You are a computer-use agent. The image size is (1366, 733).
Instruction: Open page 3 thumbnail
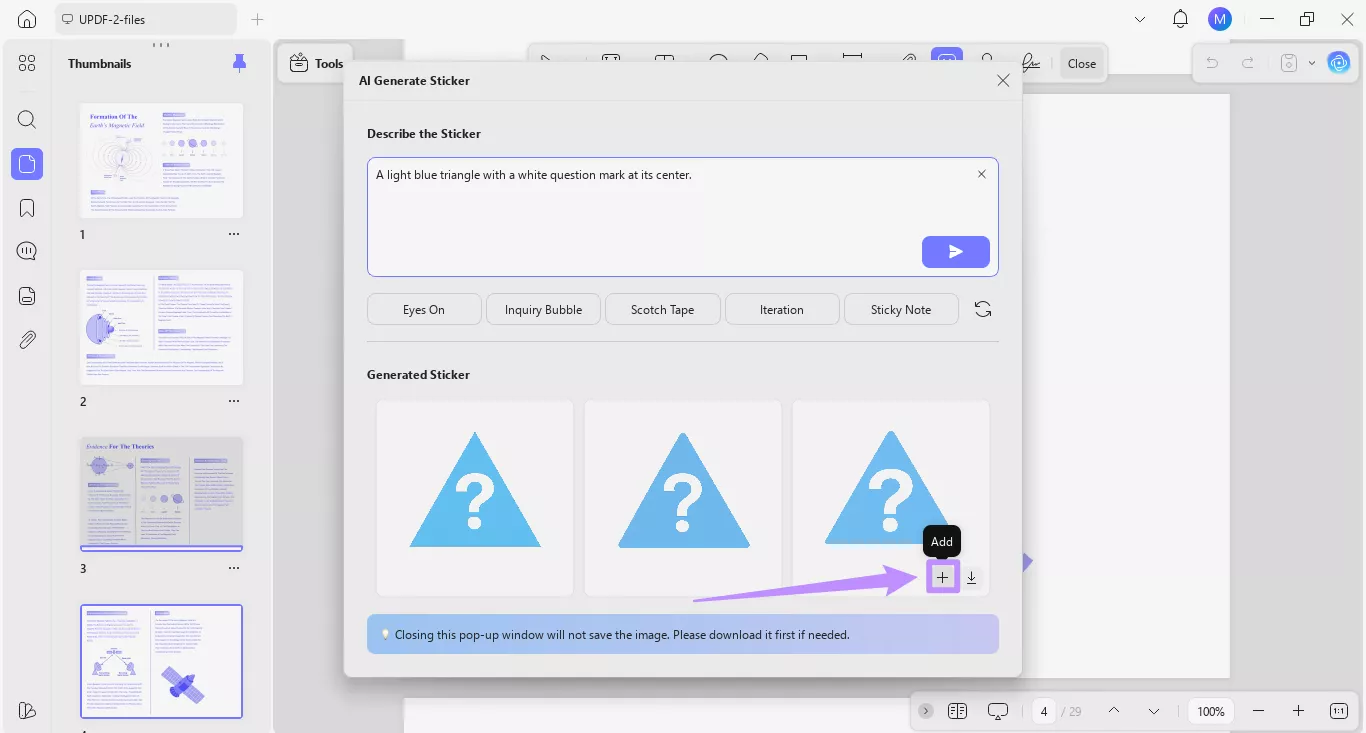pos(161,494)
